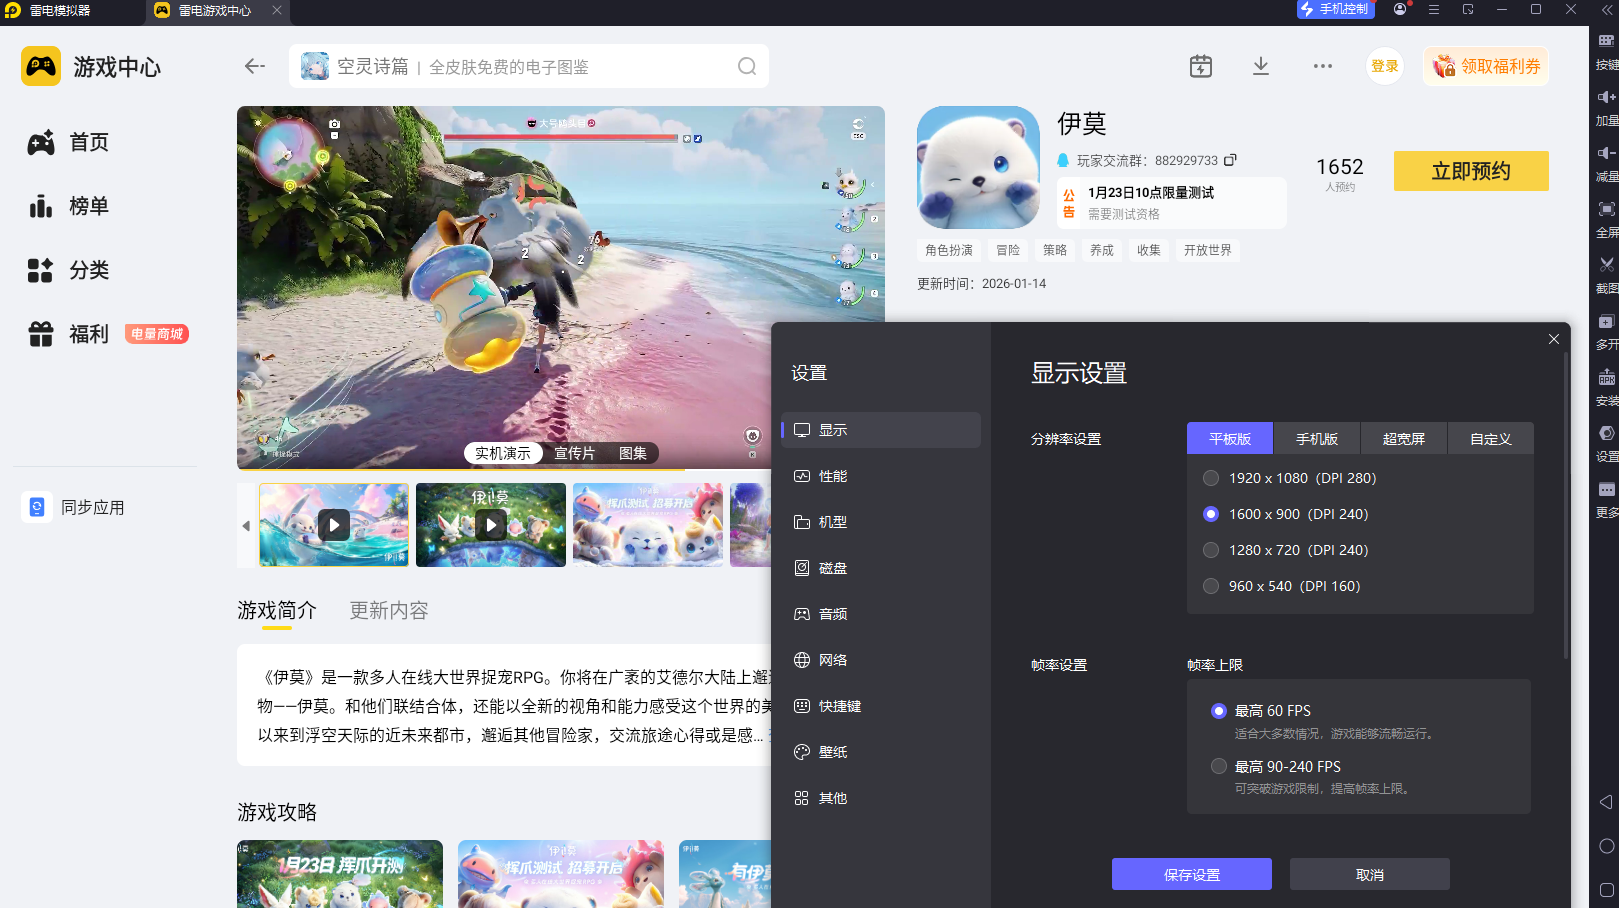
Task: Open the reservation calendar icon
Action: 1201,66
